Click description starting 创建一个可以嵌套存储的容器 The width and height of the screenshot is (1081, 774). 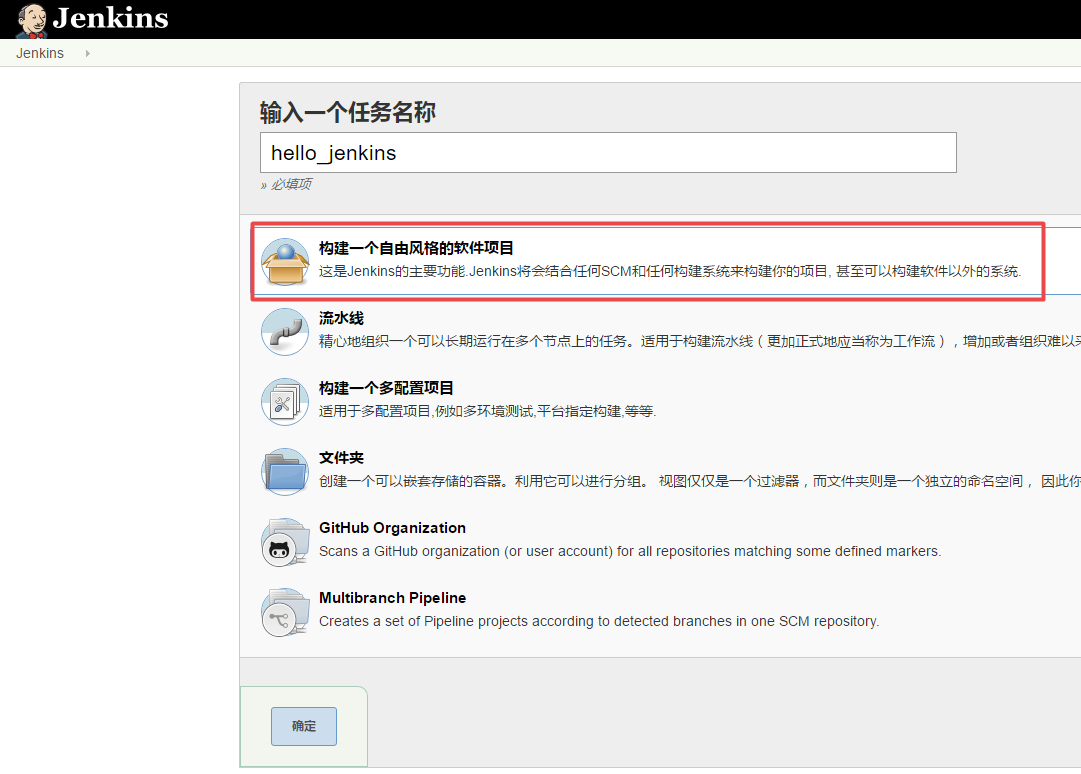(x=700, y=481)
